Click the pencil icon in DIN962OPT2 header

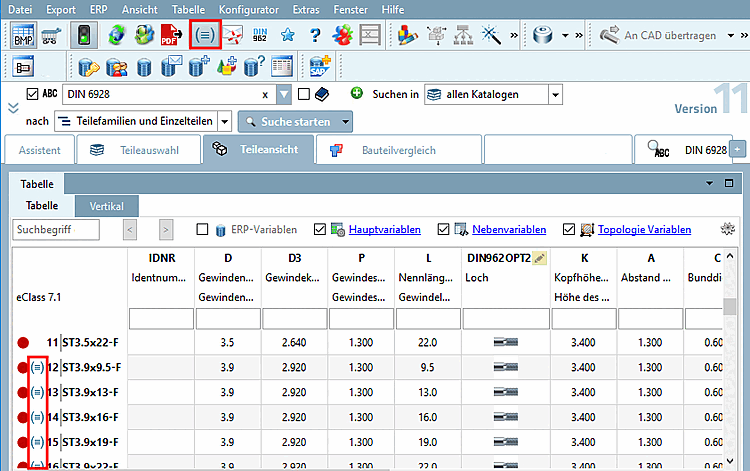click(540, 258)
